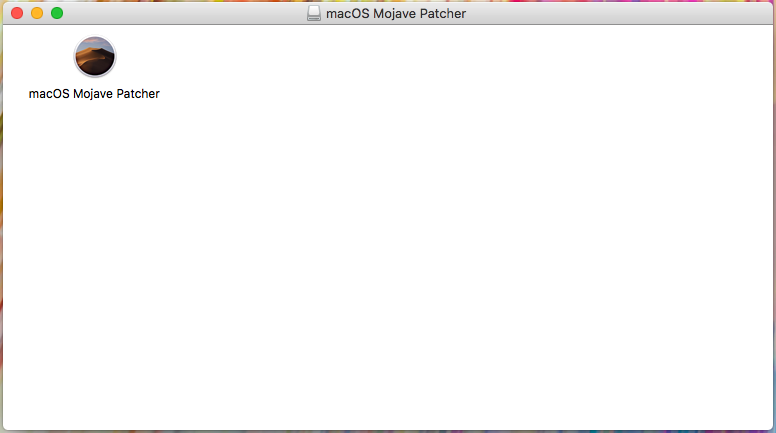The image size is (776, 433).
Task: Minimize window using the yellow button
Action: pos(37,13)
